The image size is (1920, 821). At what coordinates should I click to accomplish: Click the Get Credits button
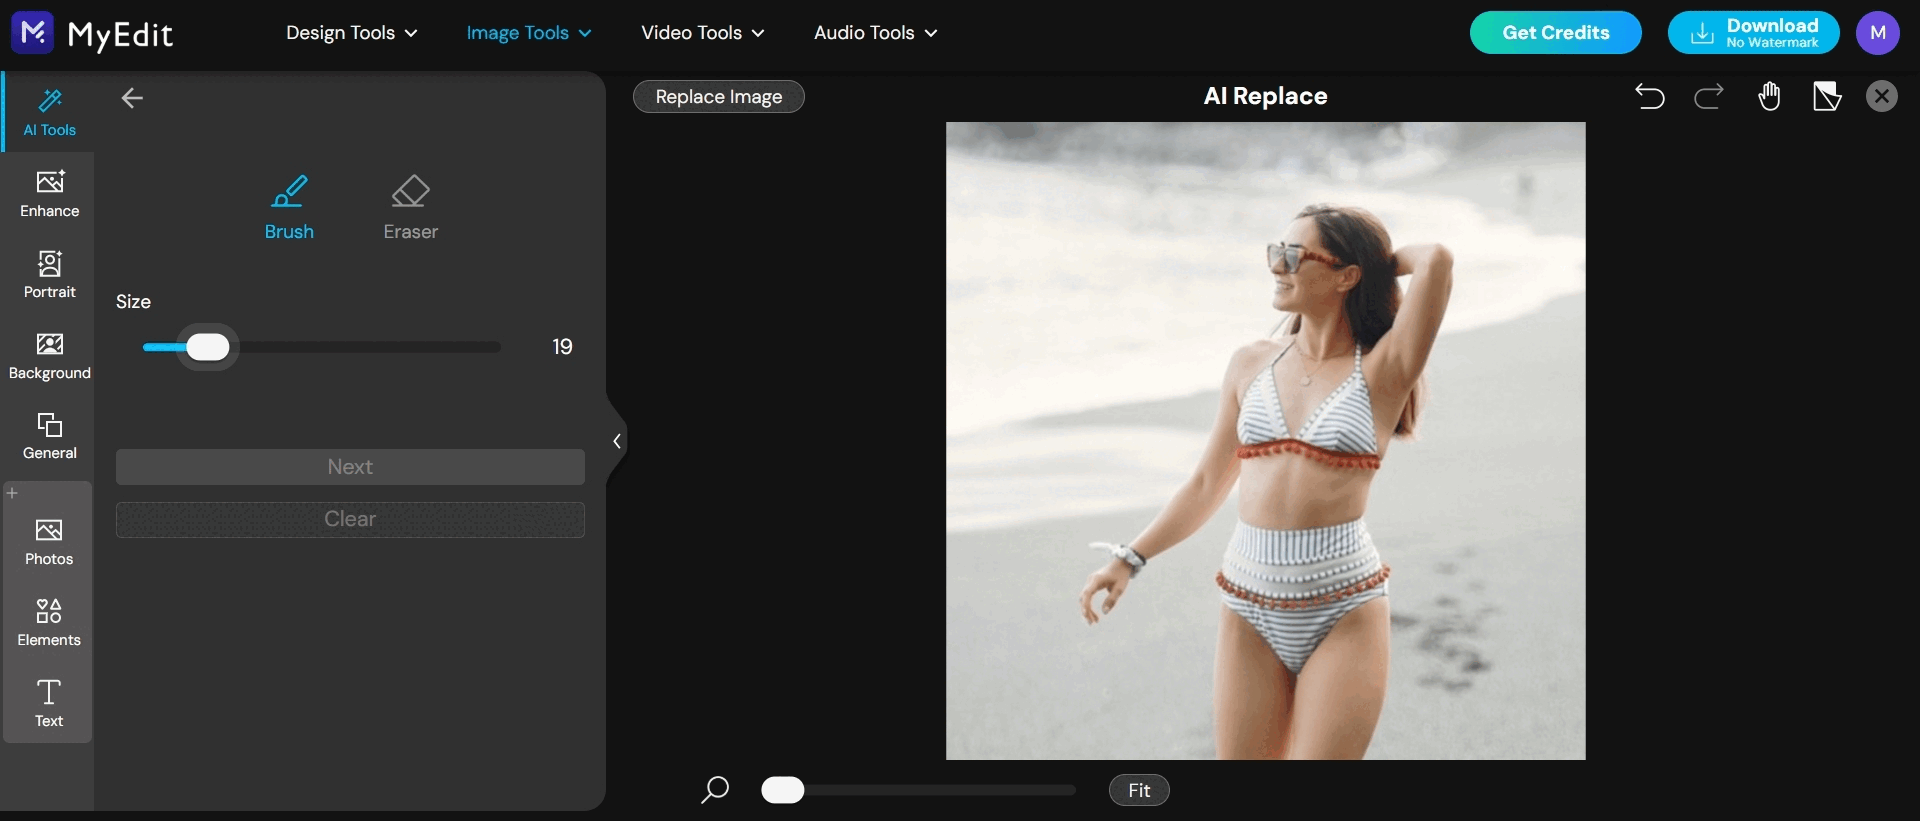click(1555, 33)
